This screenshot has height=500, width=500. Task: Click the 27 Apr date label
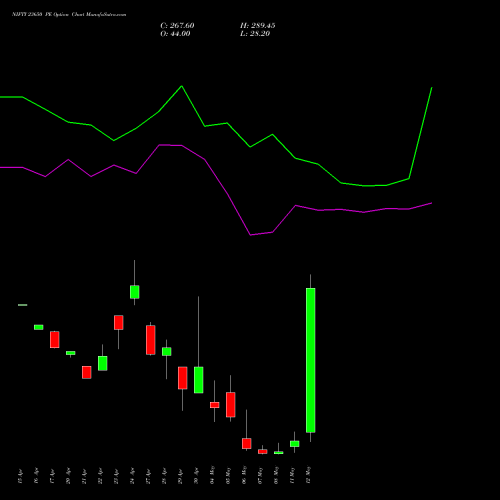point(149,476)
